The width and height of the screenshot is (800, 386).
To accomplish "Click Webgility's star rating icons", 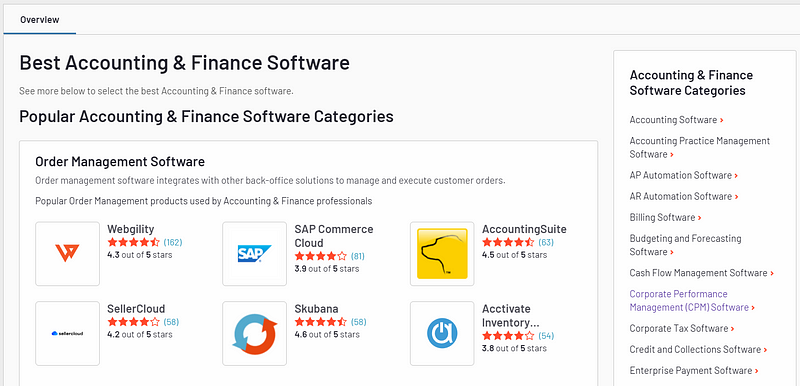I will pos(134,242).
